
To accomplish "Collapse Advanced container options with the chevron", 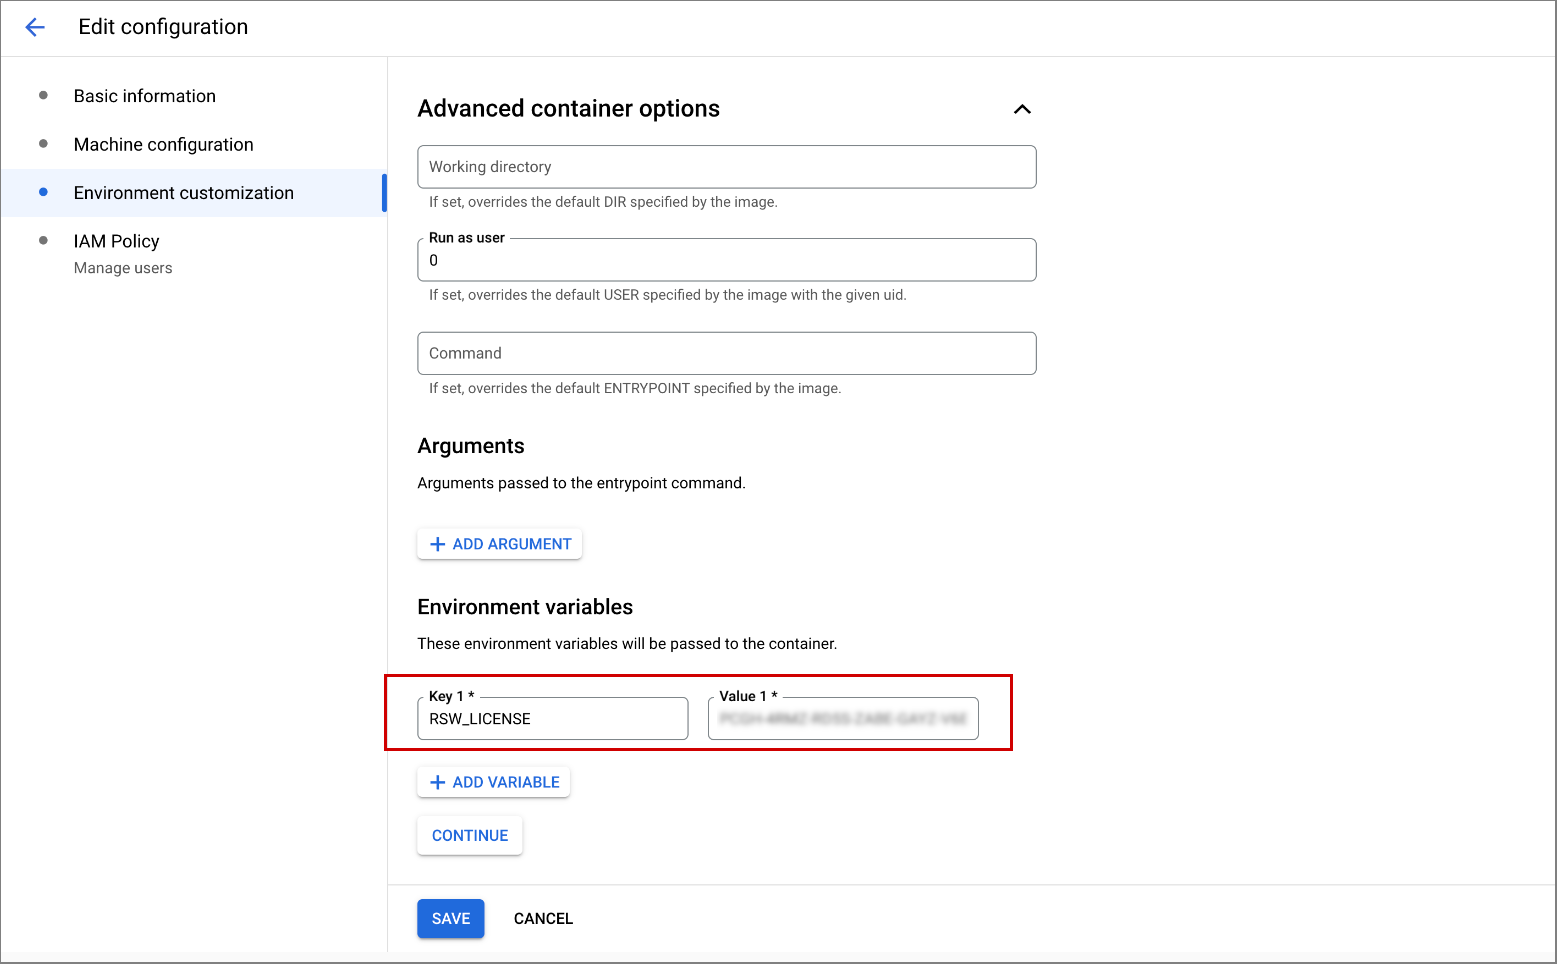I will coord(1021,109).
